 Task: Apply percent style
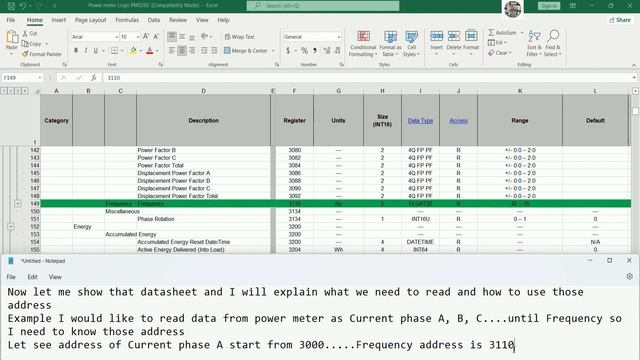(x=304, y=51)
